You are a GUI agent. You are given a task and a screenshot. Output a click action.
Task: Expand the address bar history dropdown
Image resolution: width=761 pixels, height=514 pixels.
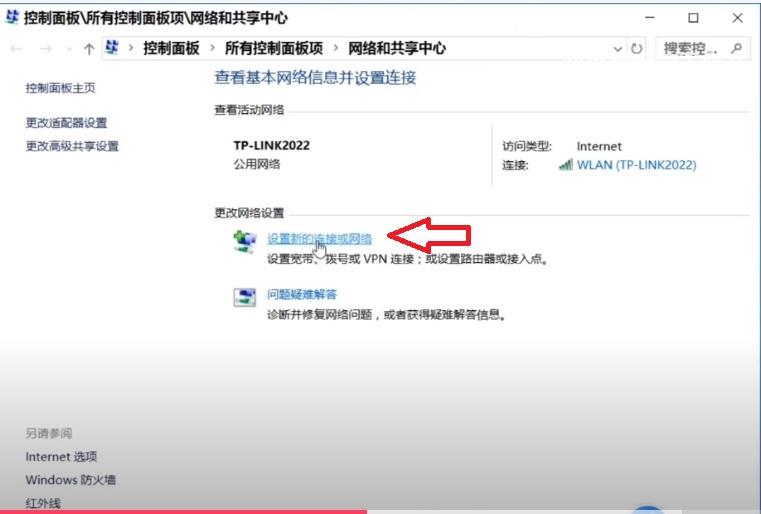(x=617, y=49)
